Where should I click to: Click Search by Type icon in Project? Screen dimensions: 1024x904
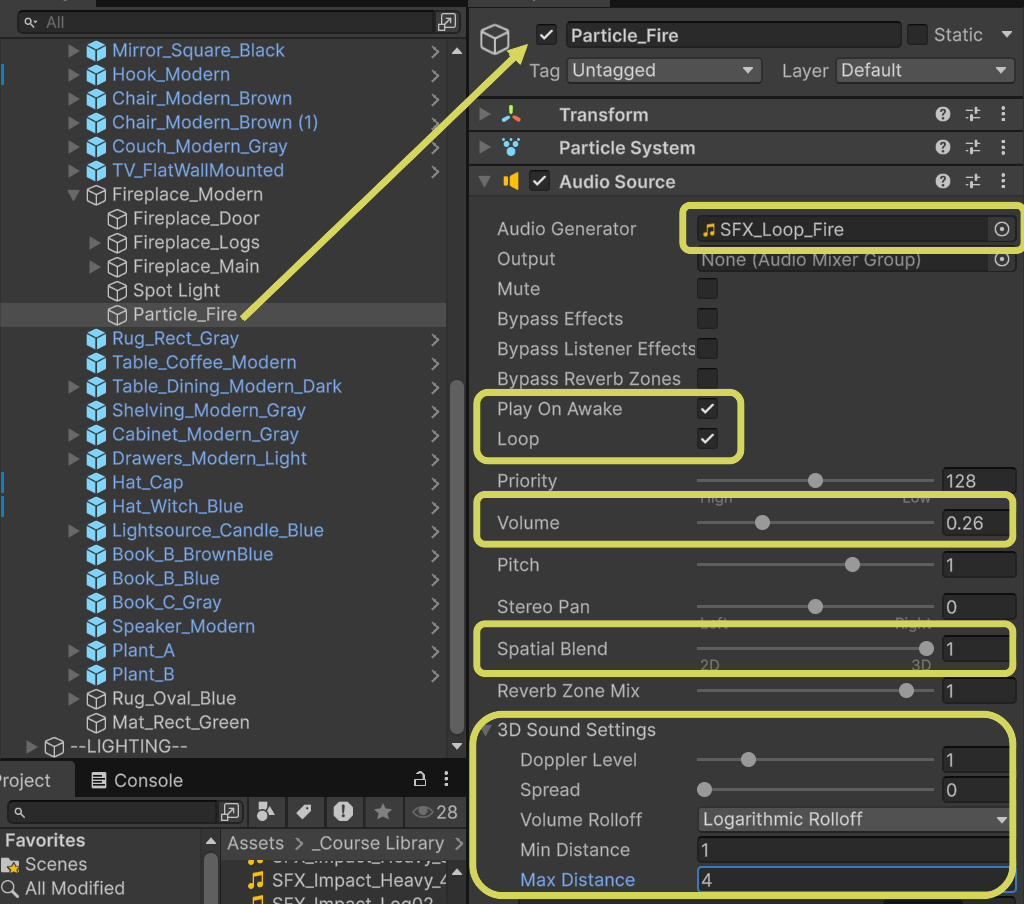pos(266,811)
